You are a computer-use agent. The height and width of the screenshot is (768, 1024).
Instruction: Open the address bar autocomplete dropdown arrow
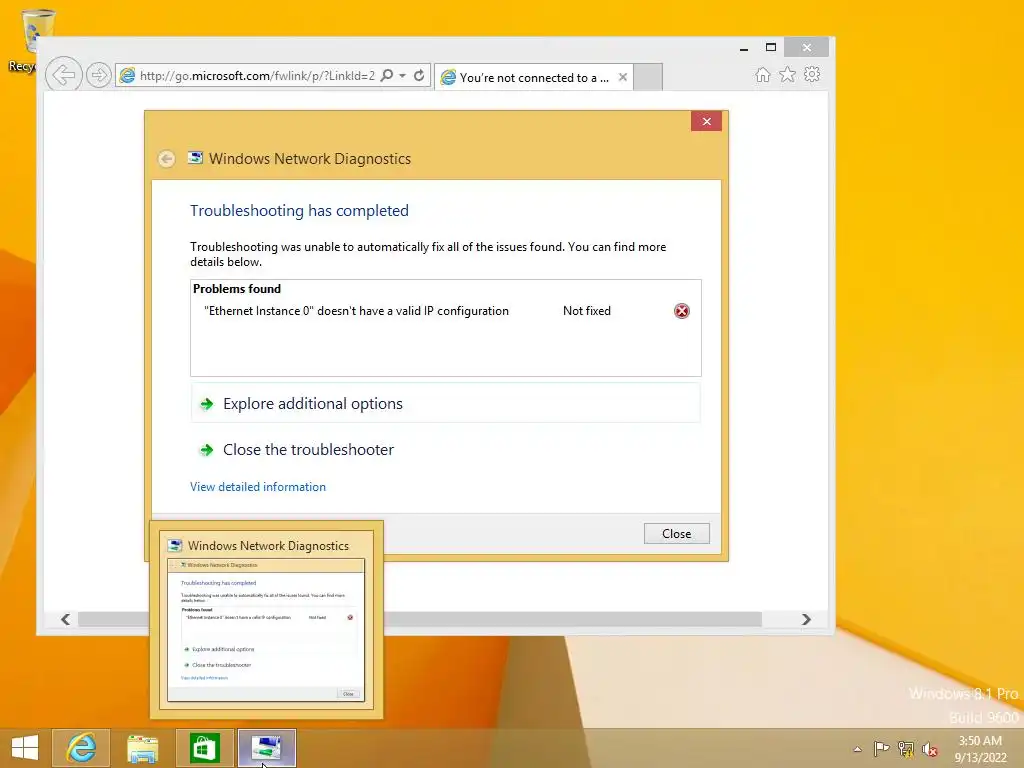(402, 76)
